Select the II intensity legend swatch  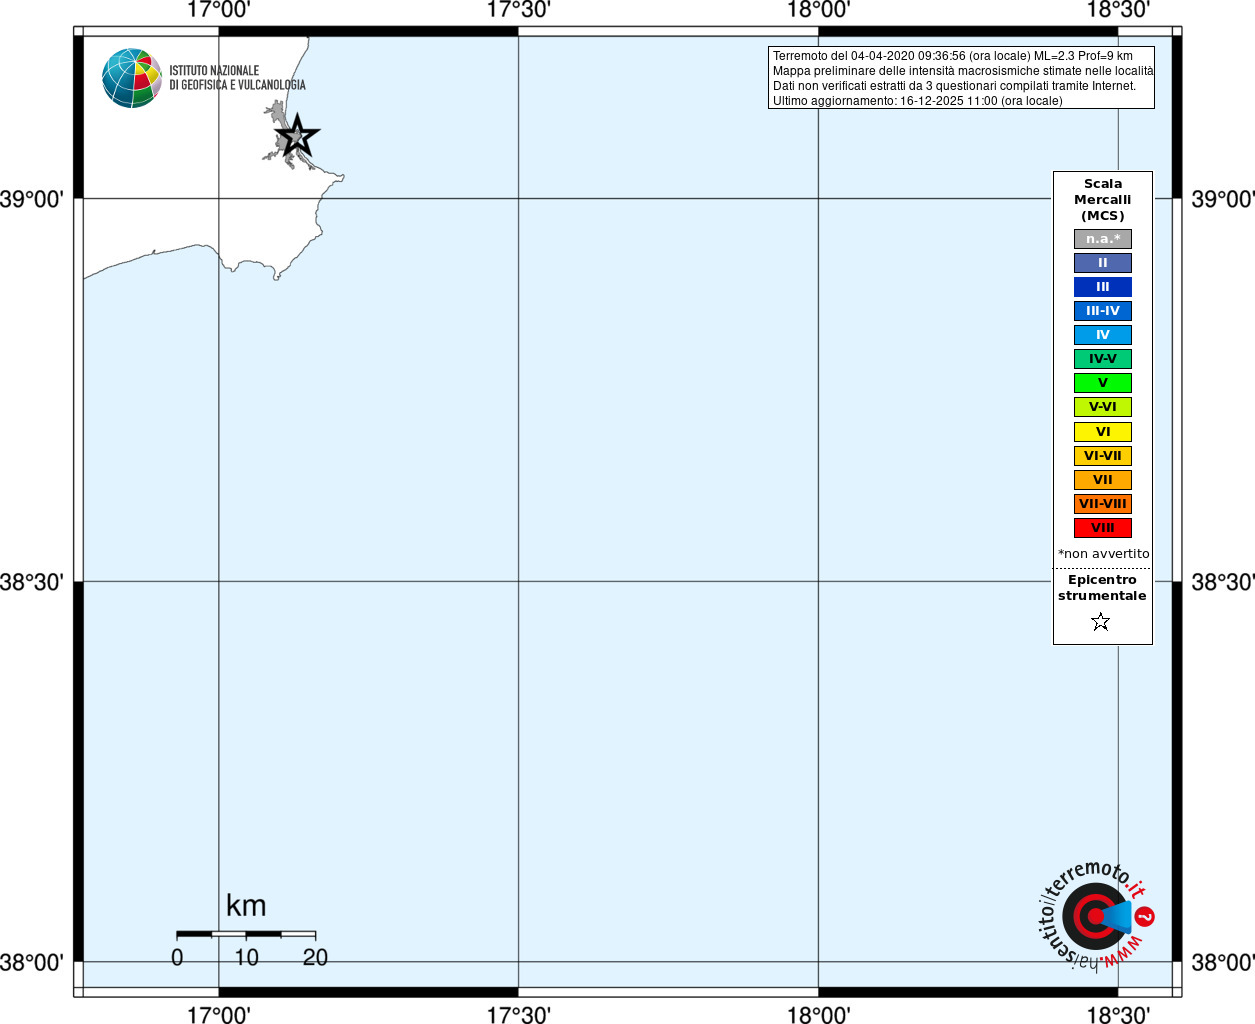tap(1103, 263)
